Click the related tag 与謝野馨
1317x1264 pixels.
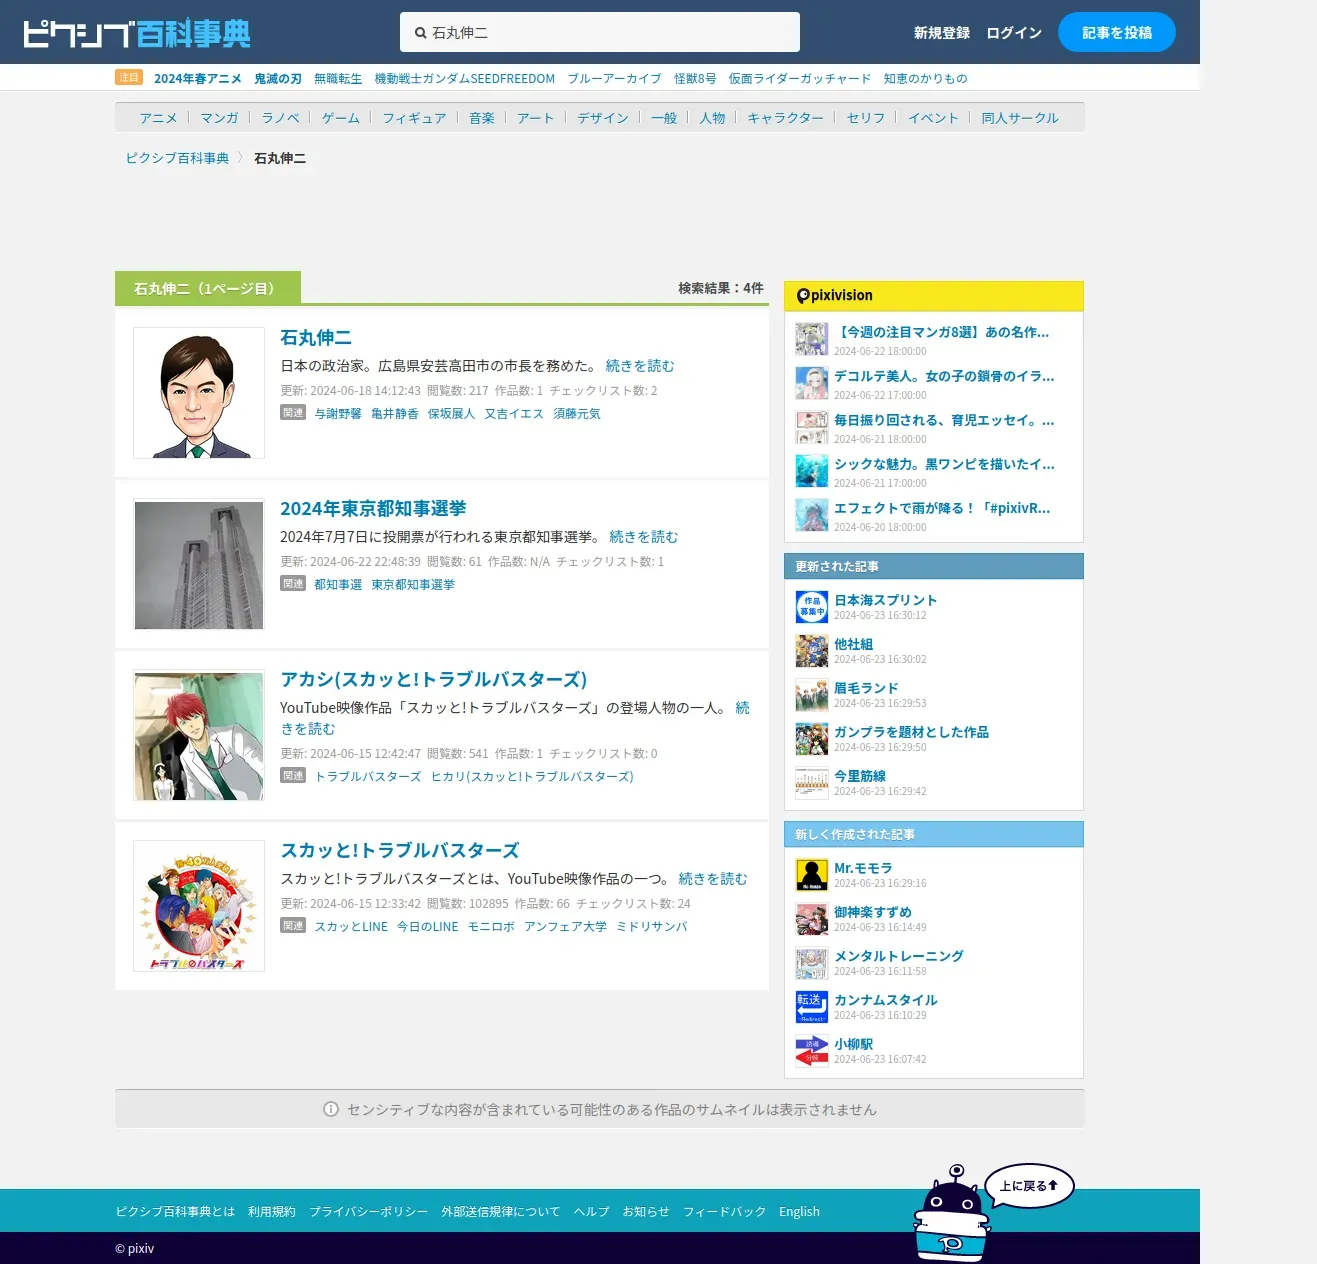tap(338, 414)
